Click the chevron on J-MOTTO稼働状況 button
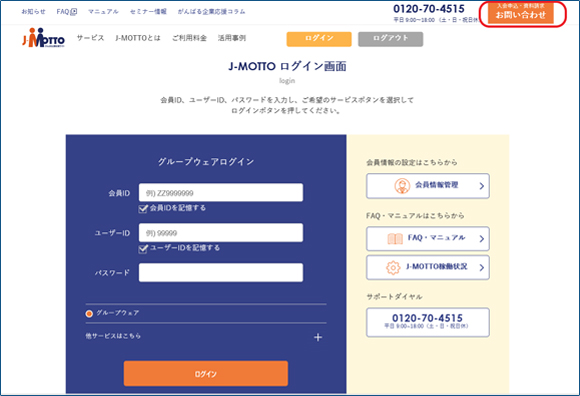Viewport: 580px width, 396px height. 482,267
